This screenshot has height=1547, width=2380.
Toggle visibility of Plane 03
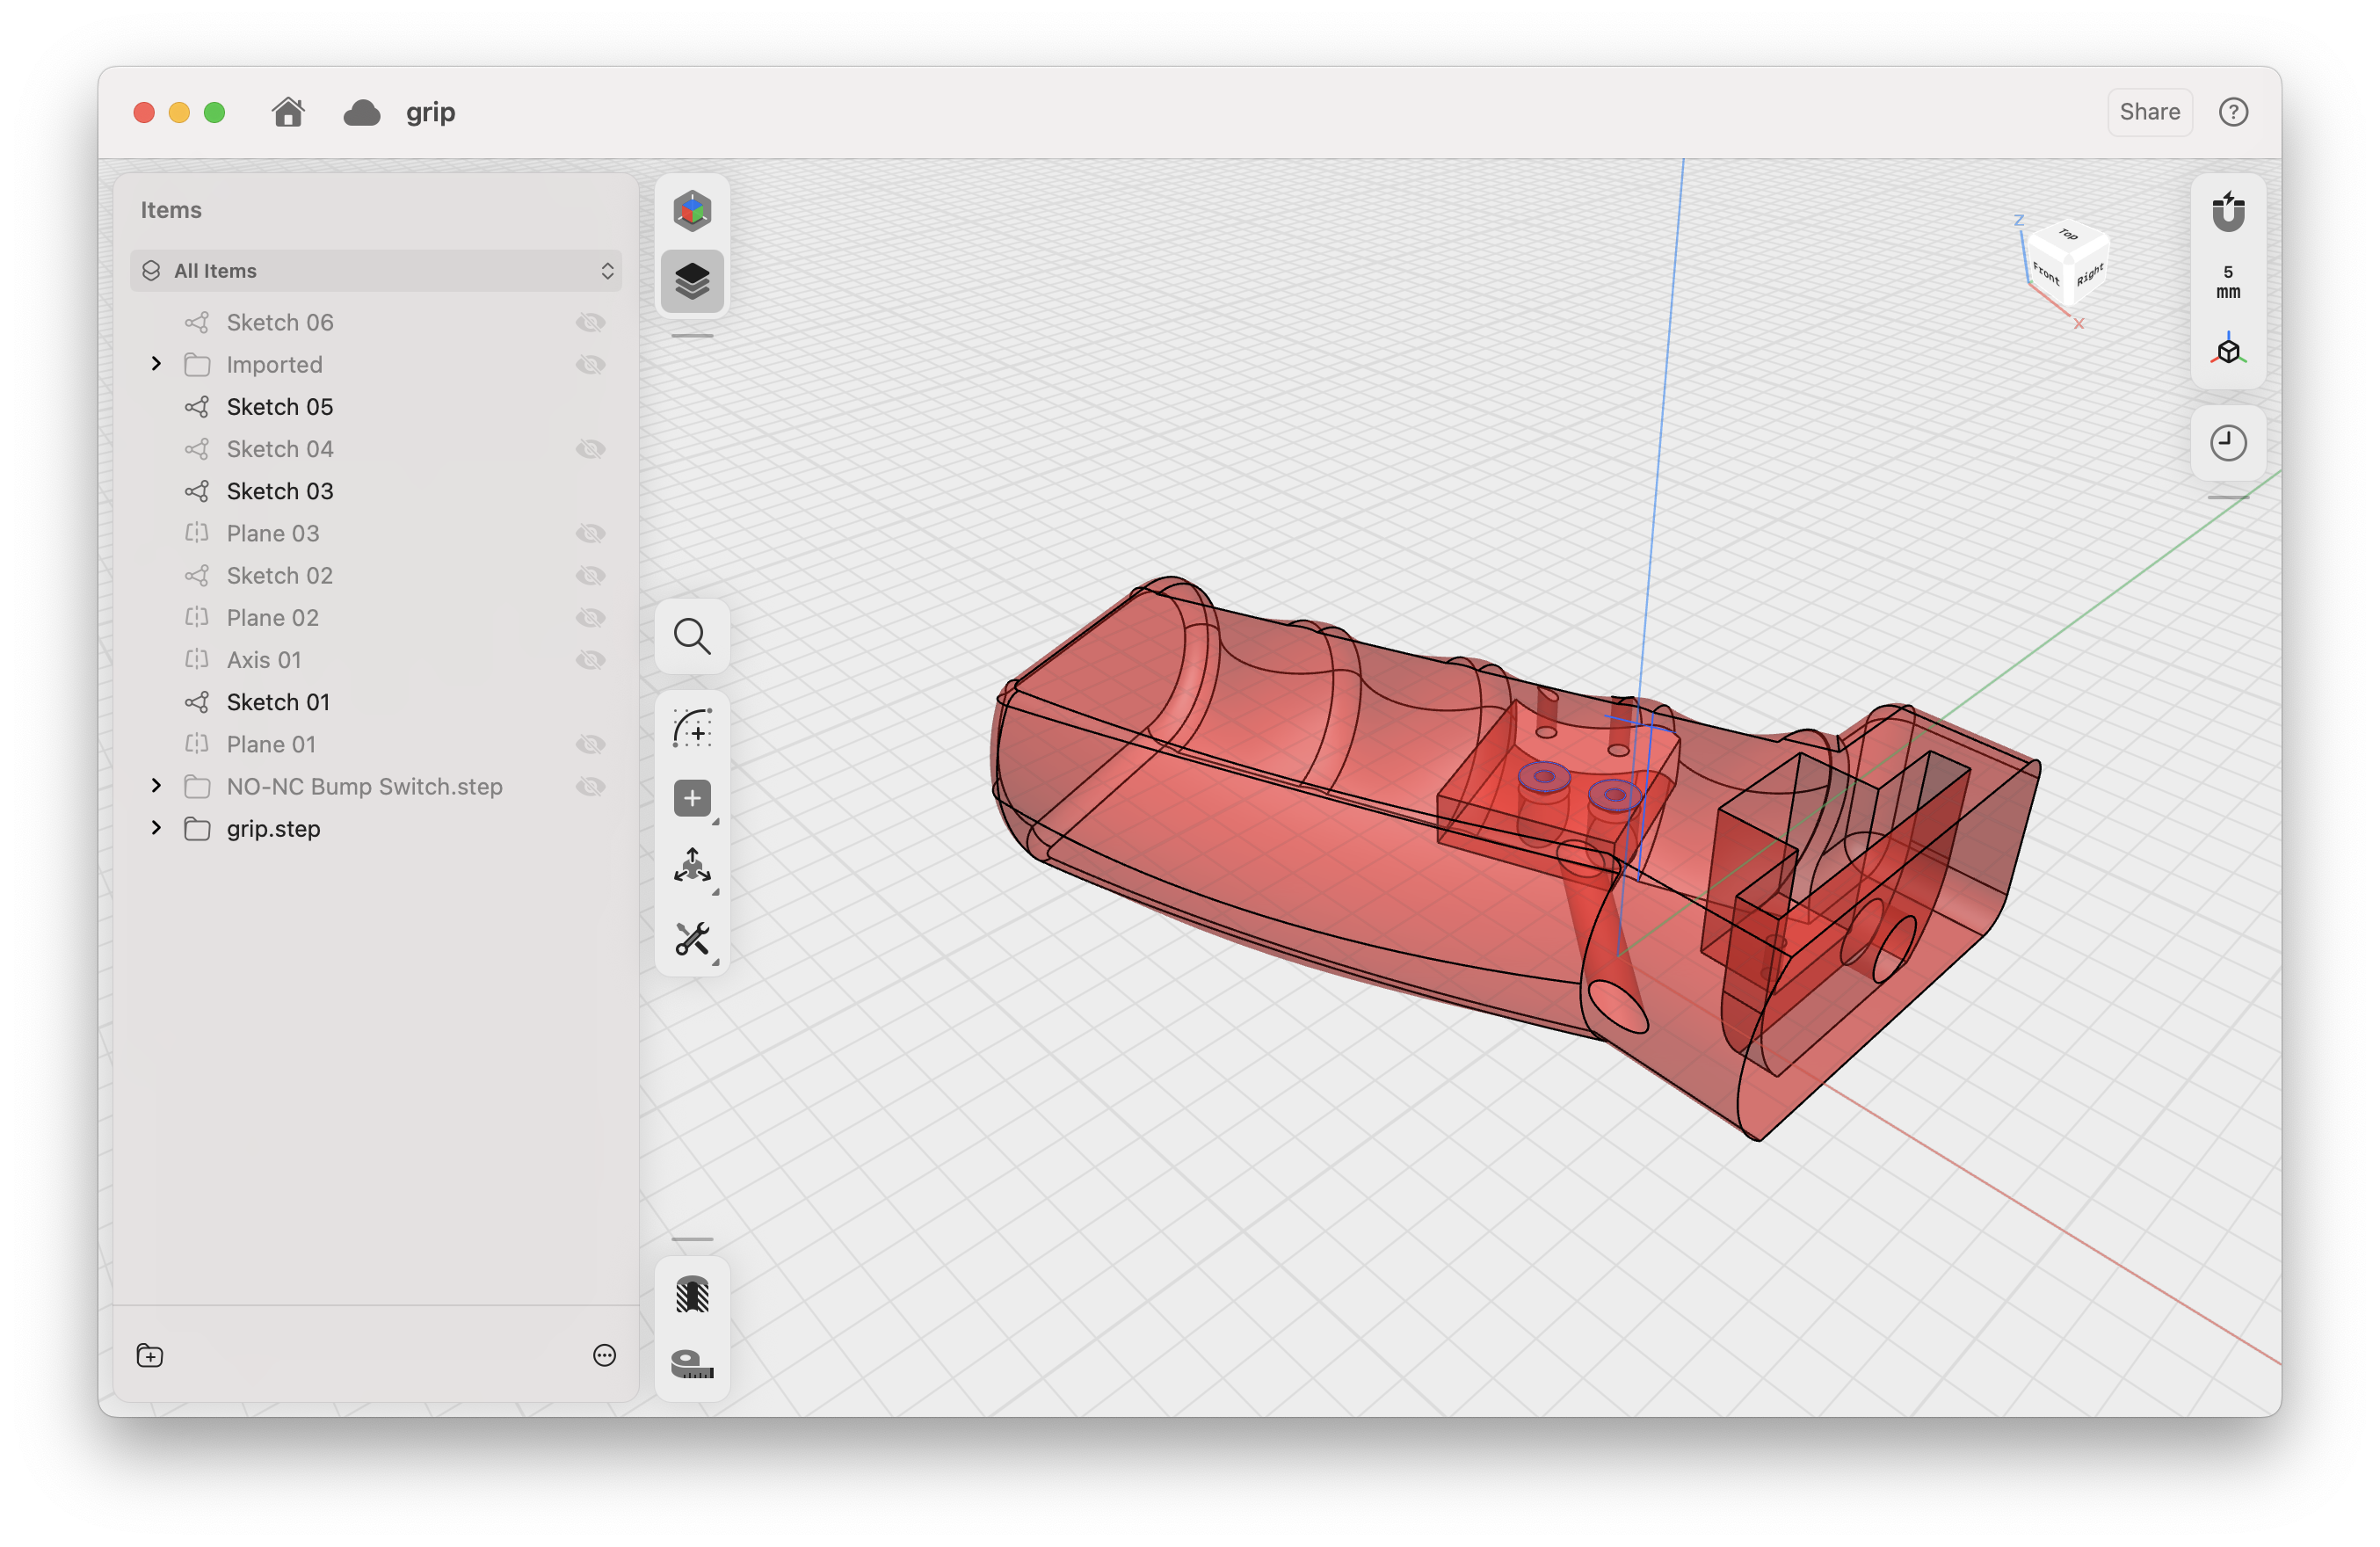[x=591, y=534]
